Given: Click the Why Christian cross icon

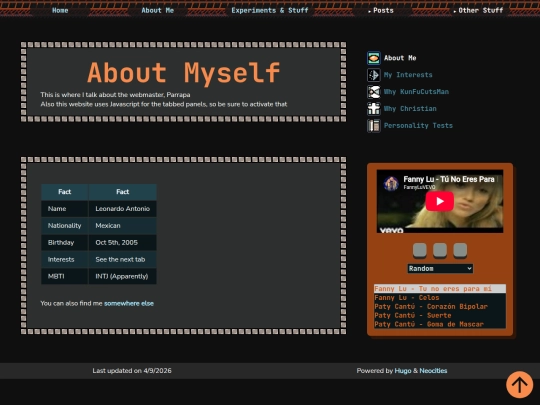Looking at the screenshot, I should (374, 108).
